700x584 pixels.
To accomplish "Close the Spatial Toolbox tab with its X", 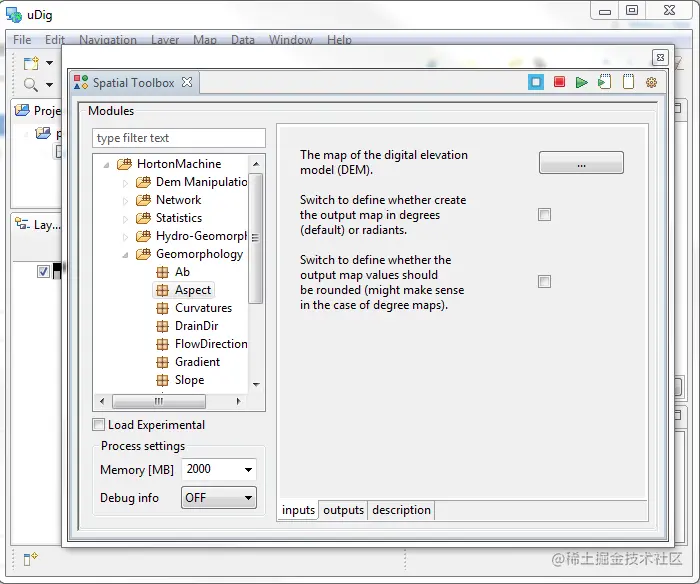I will 187,82.
